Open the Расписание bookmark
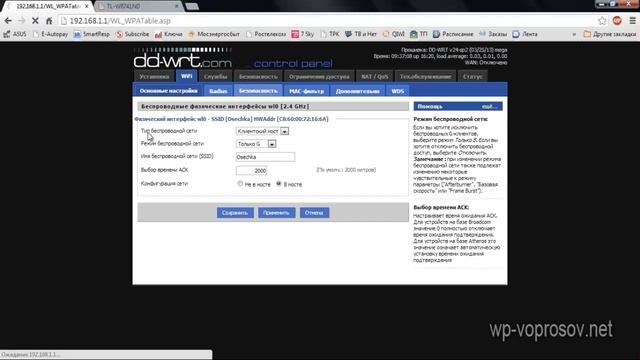The width and height of the screenshot is (640, 360). tap(453, 34)
